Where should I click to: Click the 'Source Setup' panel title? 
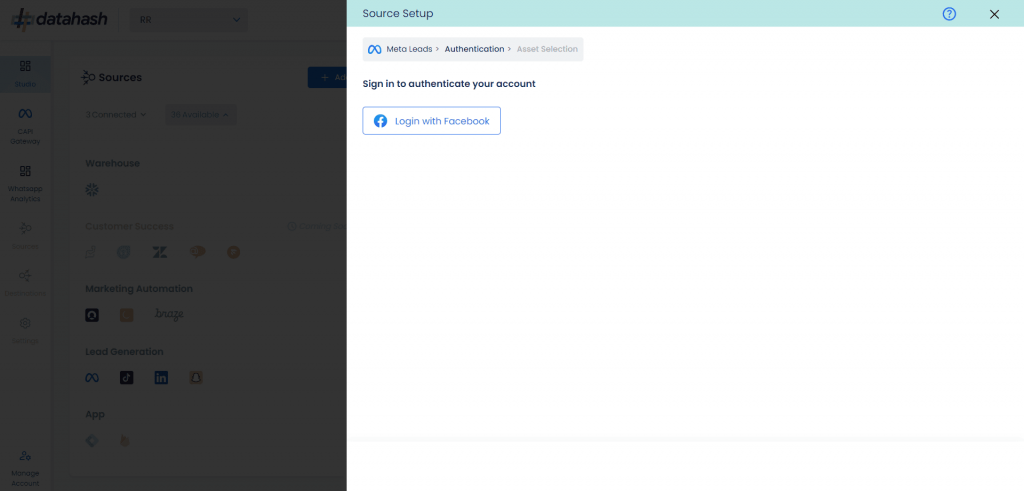point(398,13)
